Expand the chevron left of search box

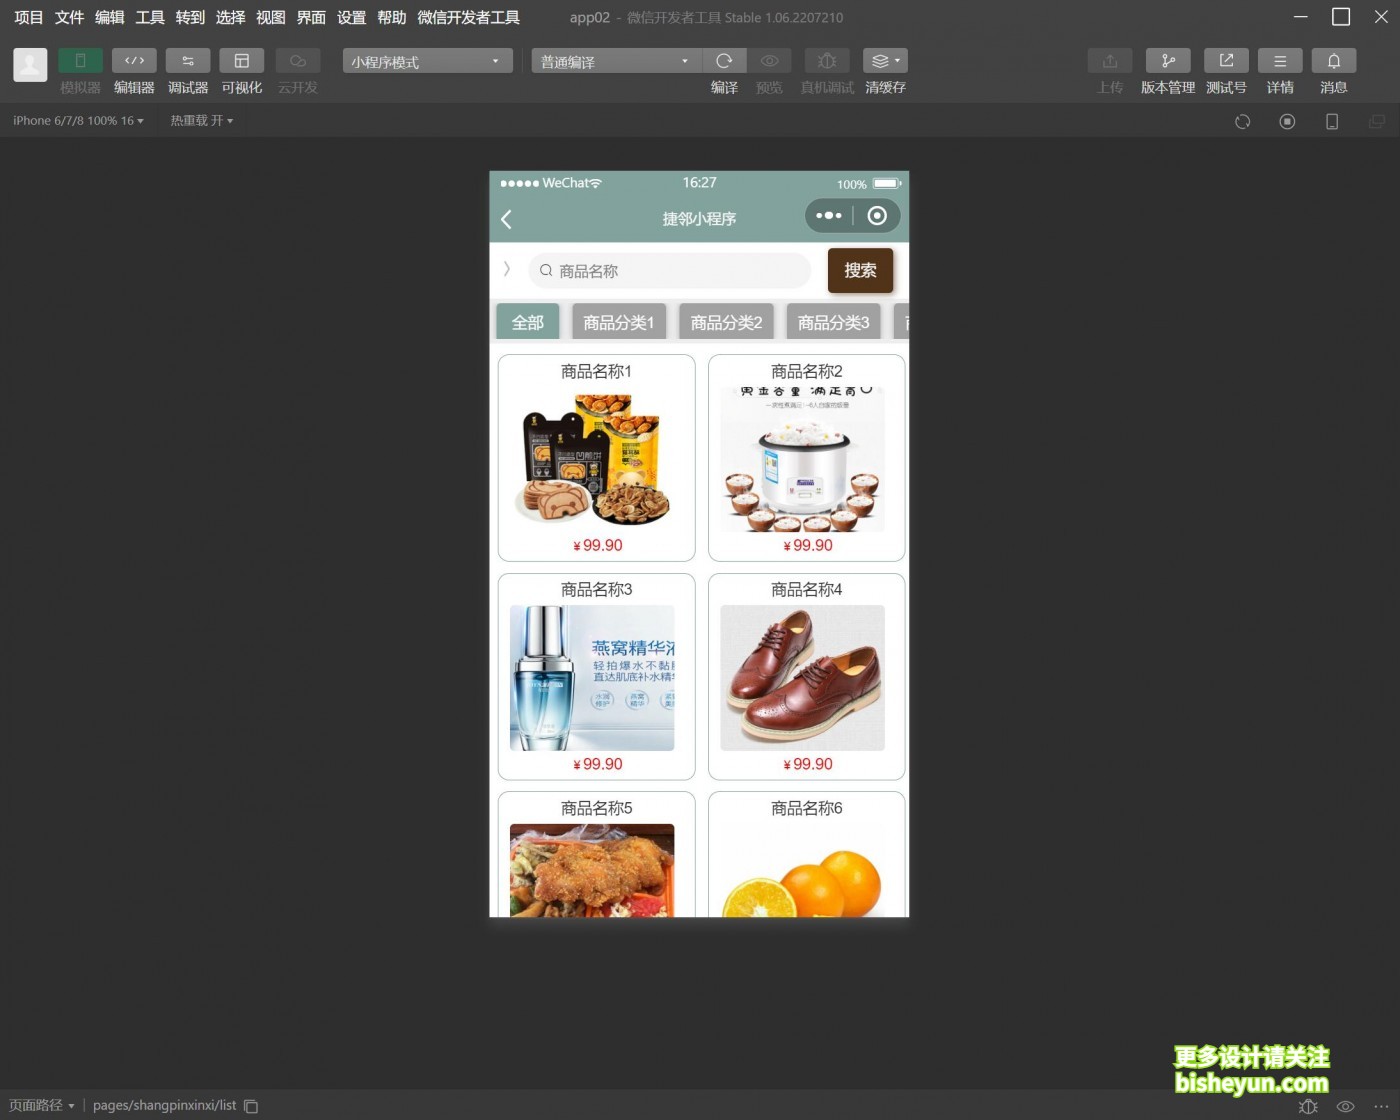tap(507, 269)
